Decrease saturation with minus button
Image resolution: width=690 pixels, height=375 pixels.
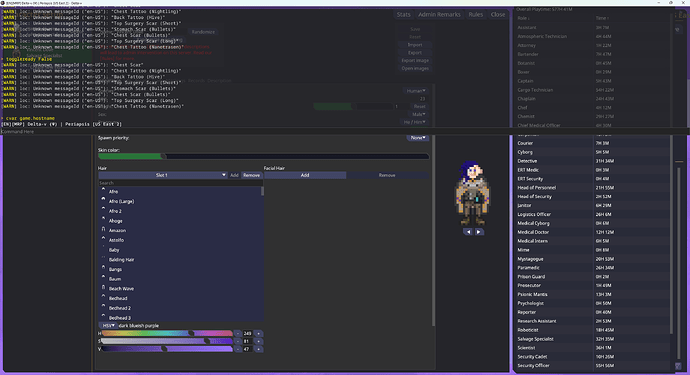tap(238, 341)
